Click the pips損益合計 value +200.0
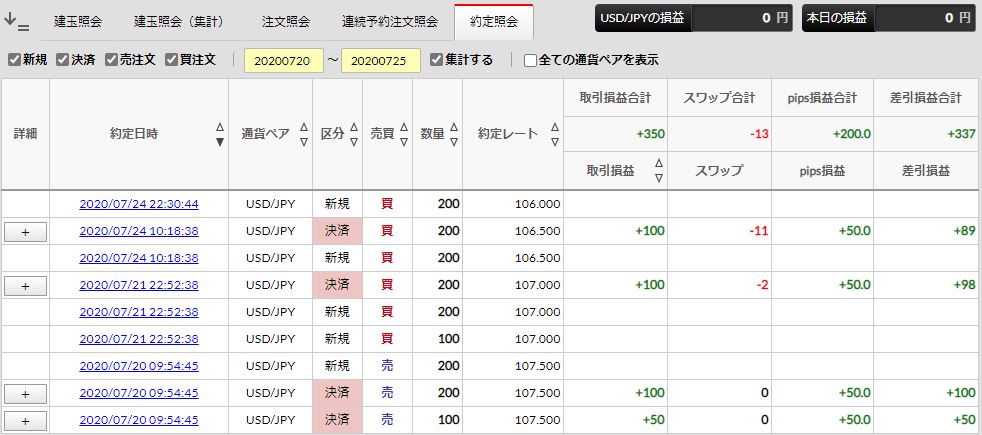This screenshot has height=435, width=982. 851,134
